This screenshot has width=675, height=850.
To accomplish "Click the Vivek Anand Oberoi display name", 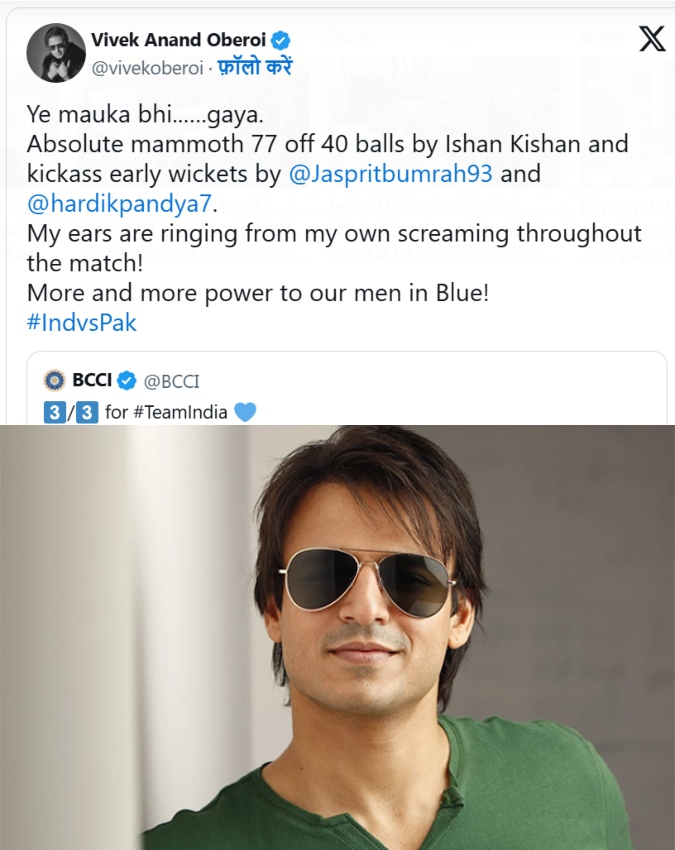I will click(178, 40).
